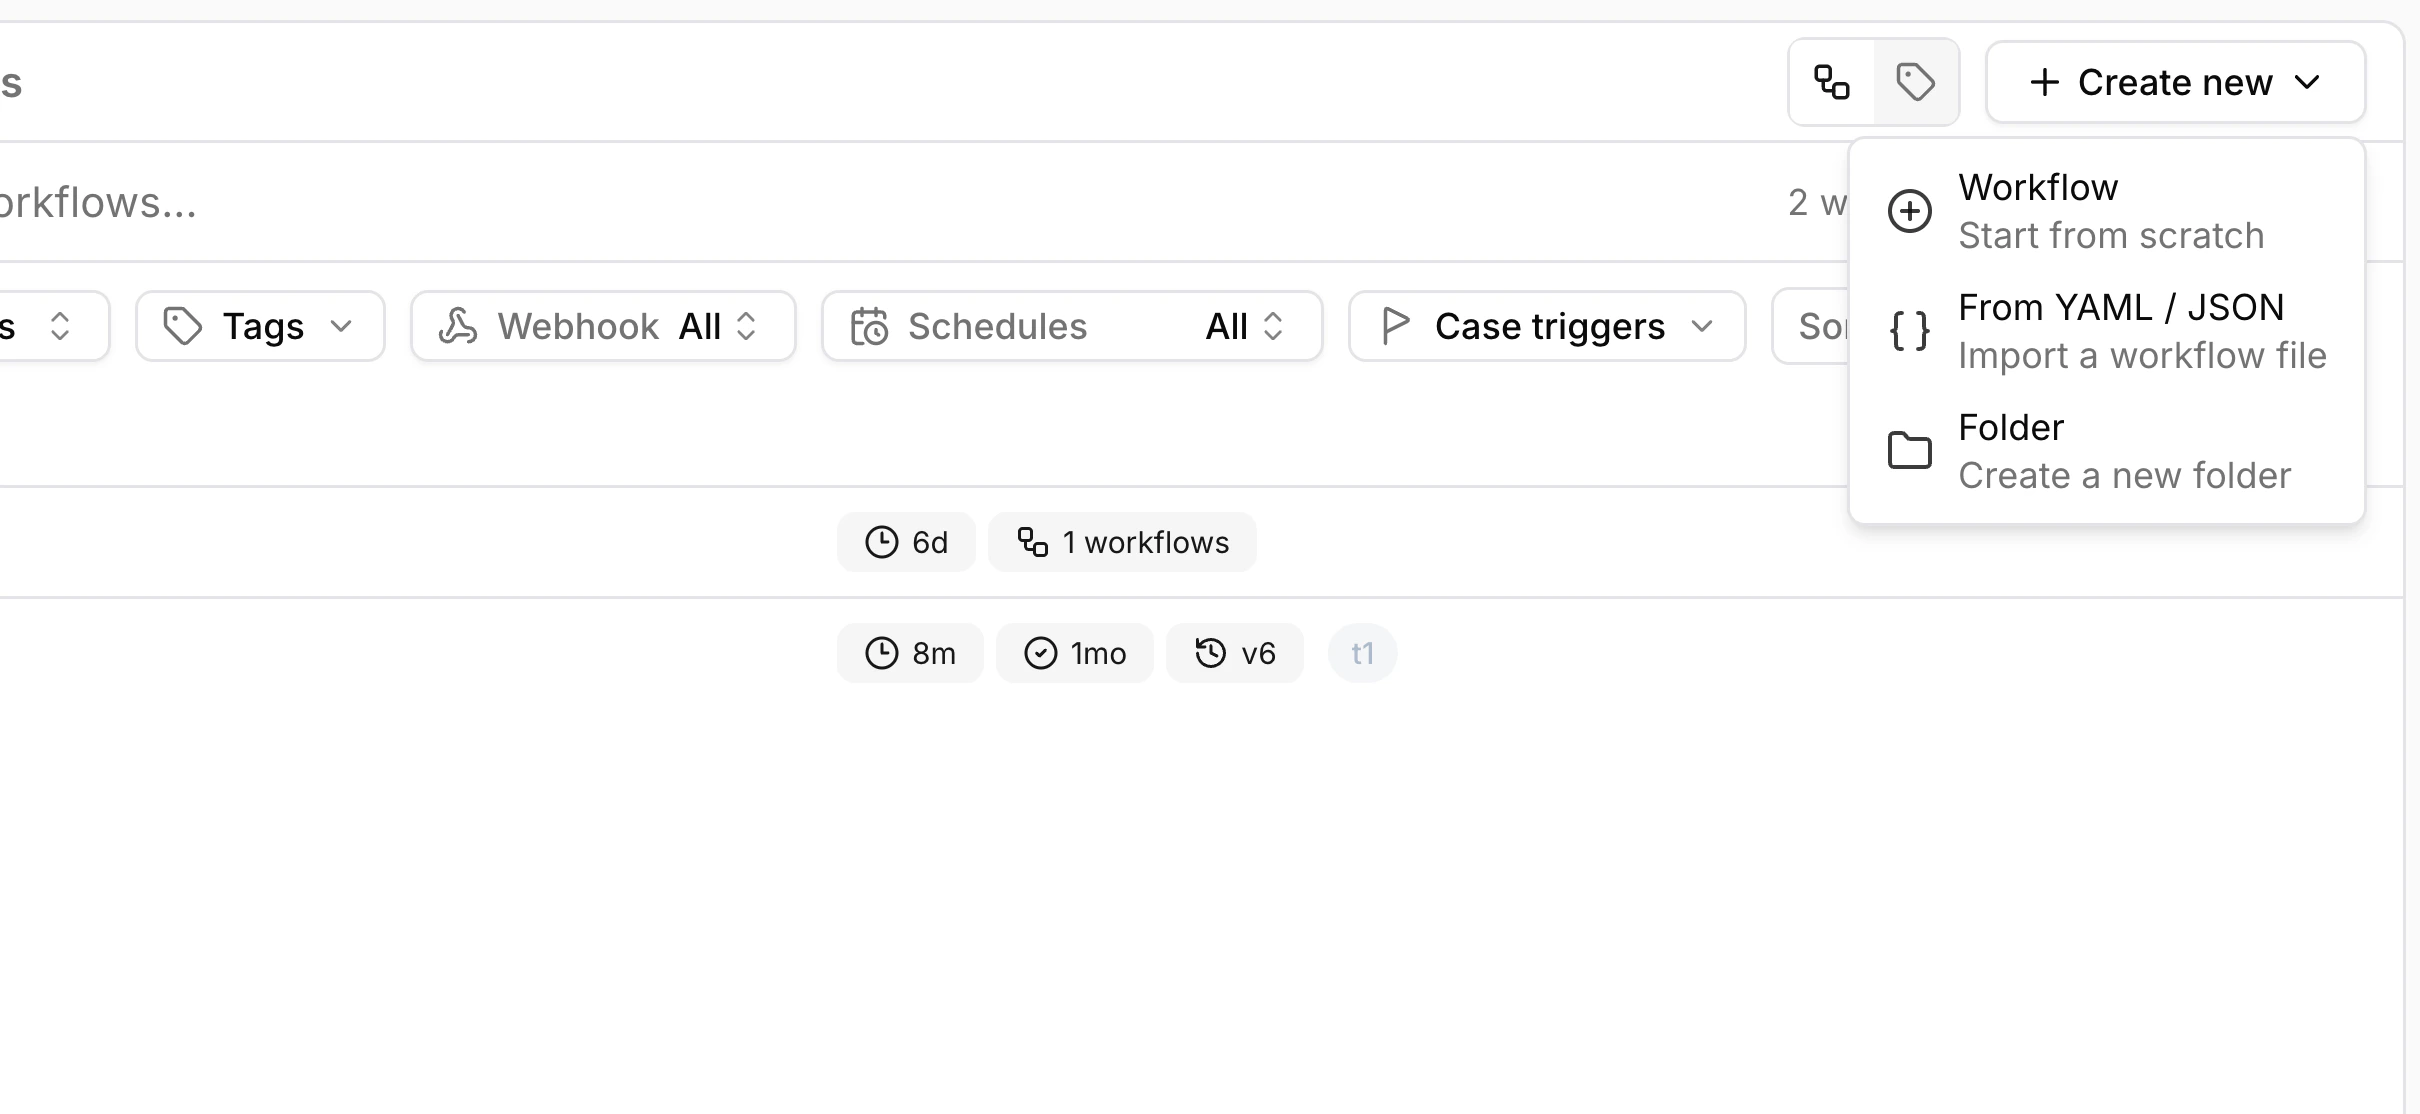Click the curly braces icon beside From YAML / JSON
Screen dimensions: 2420x1114
click(x=1910, y=330)
